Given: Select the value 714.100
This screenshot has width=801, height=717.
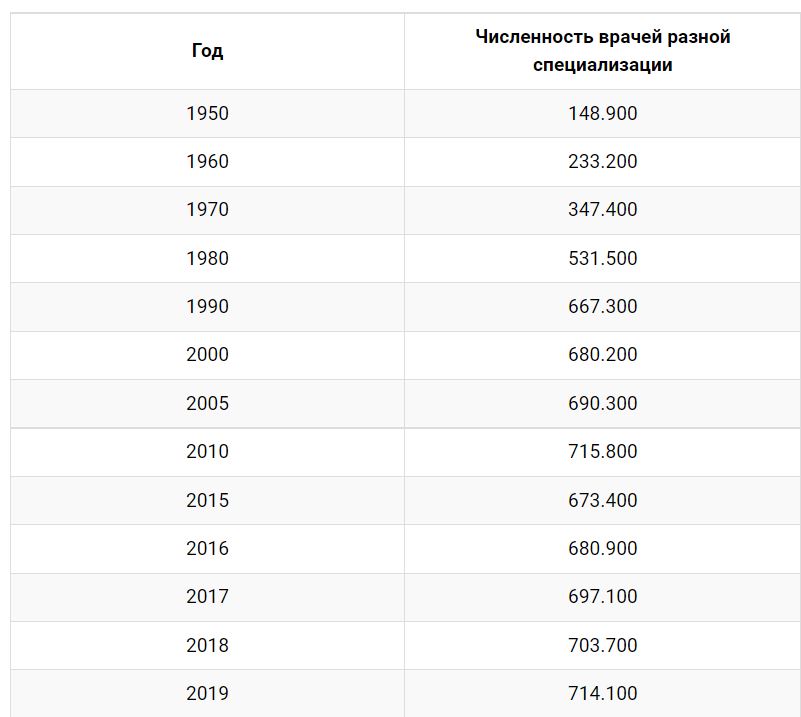Looking at the screenshot, I should 603,694.
